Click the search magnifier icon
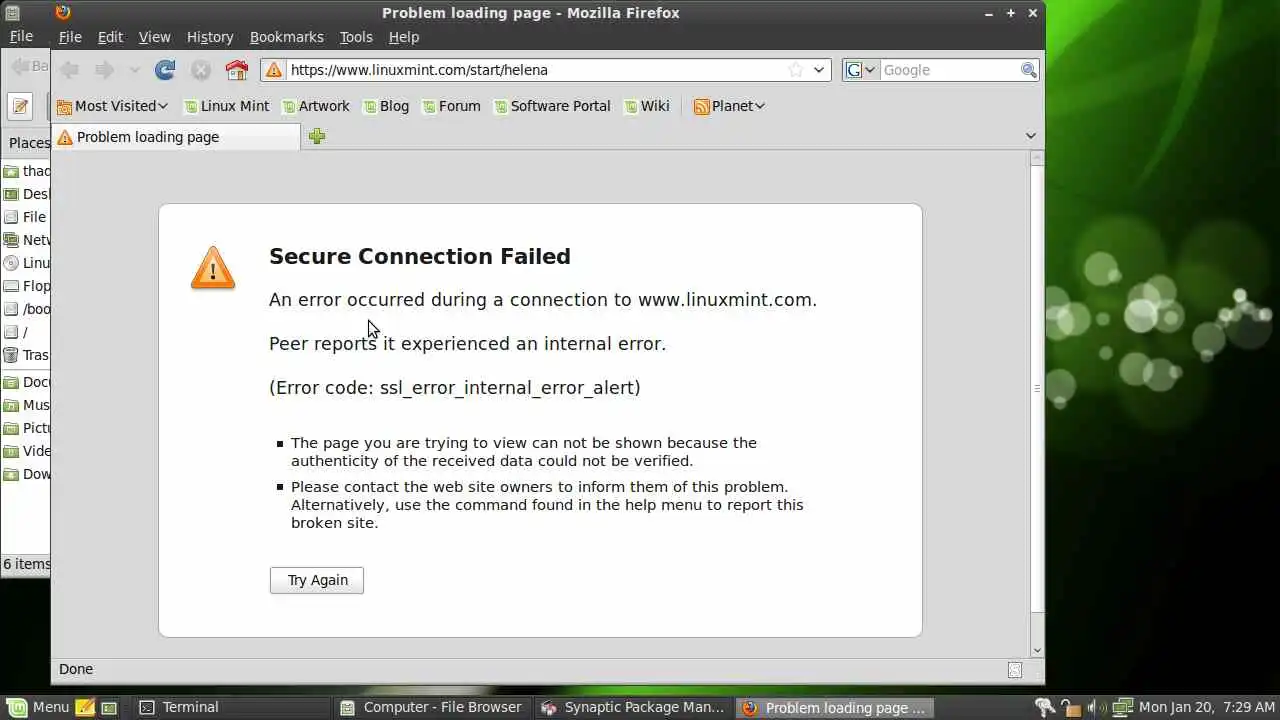 pyautogui.click(x=1028, y=70)
